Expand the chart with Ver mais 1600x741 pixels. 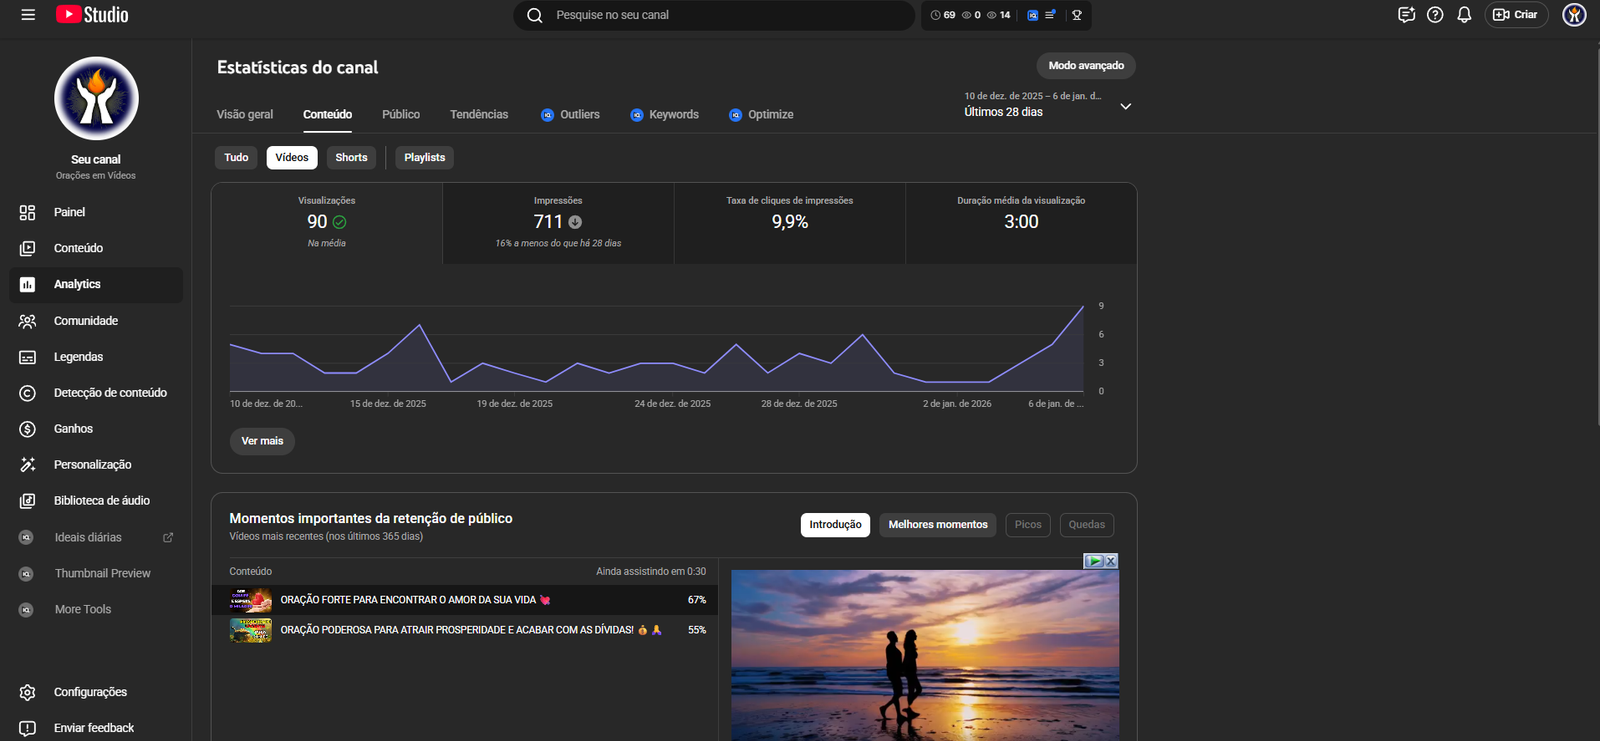[262, 441]
